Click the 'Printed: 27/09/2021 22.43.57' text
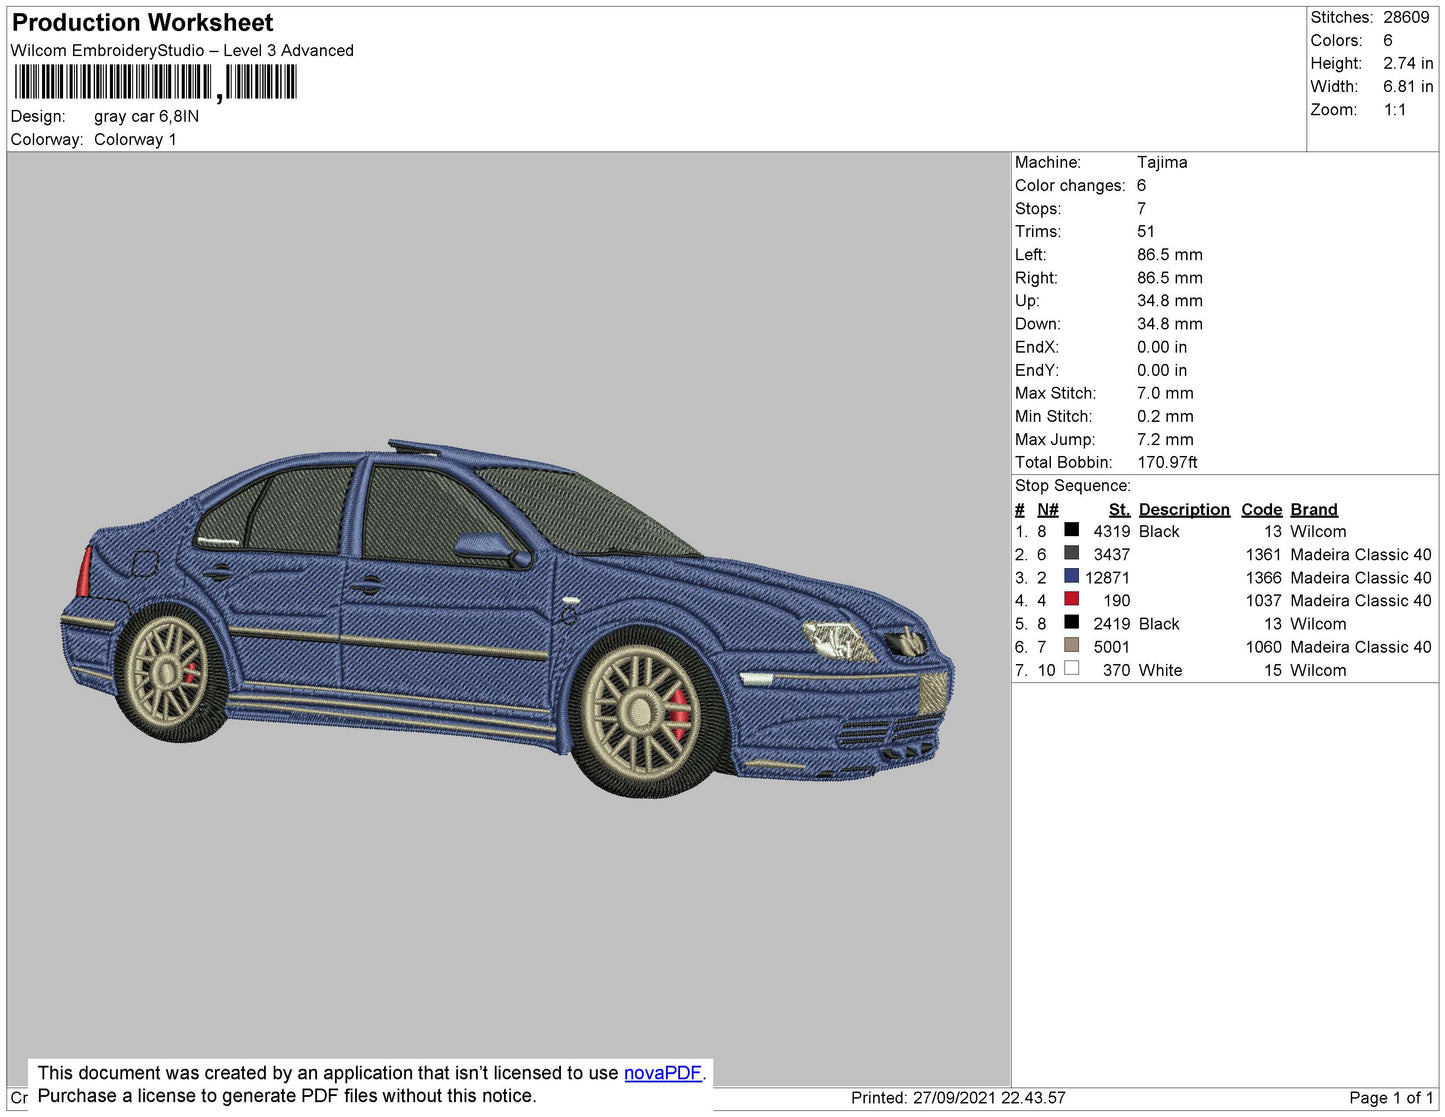Screen dimensions: 1445x1117 point(958,1098)
